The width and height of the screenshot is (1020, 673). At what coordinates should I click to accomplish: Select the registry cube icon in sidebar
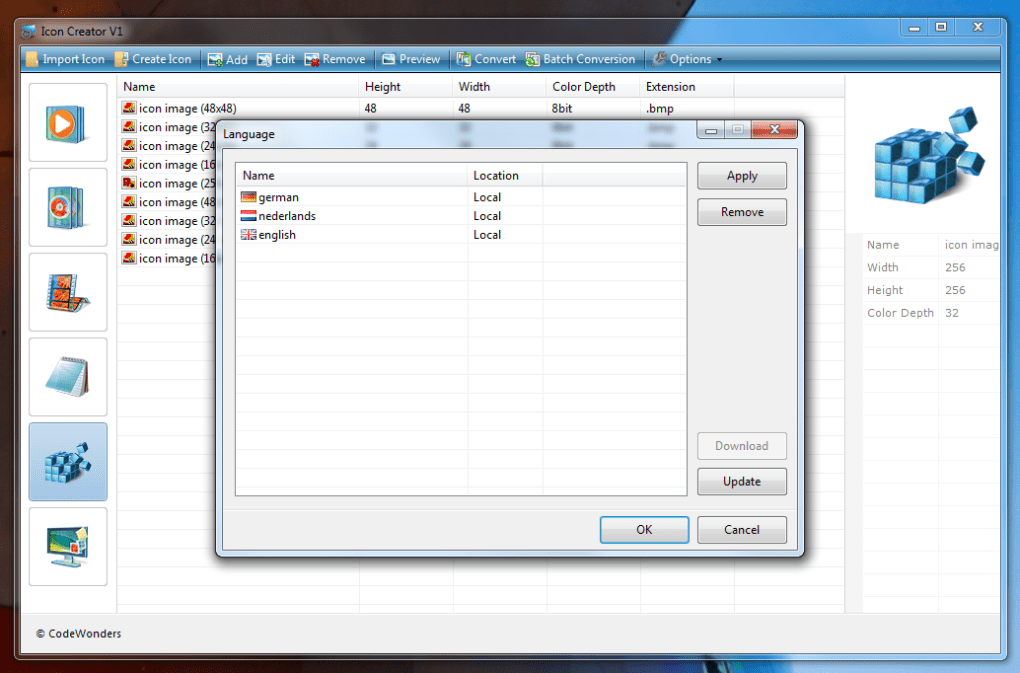coord(67,461)
